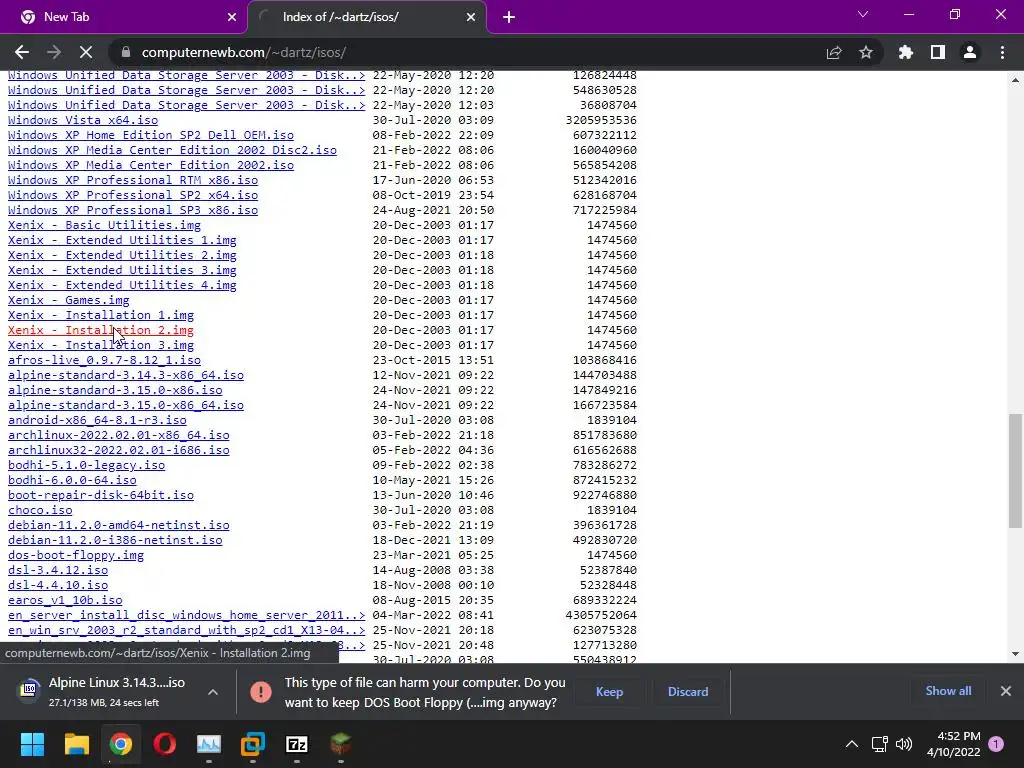The width and height of the screenshot is (1024, 768).
Task: Open the Chrome profile icon
Action: coord(970,52)
